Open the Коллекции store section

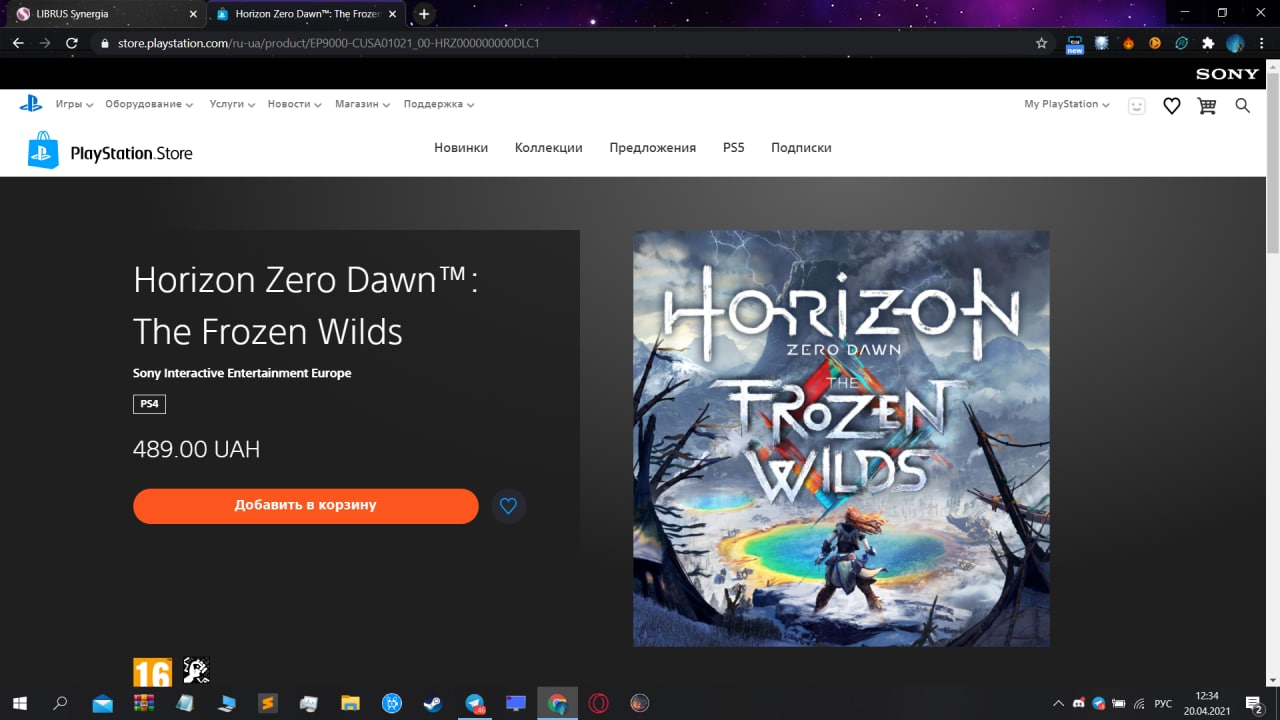point(549,147)
